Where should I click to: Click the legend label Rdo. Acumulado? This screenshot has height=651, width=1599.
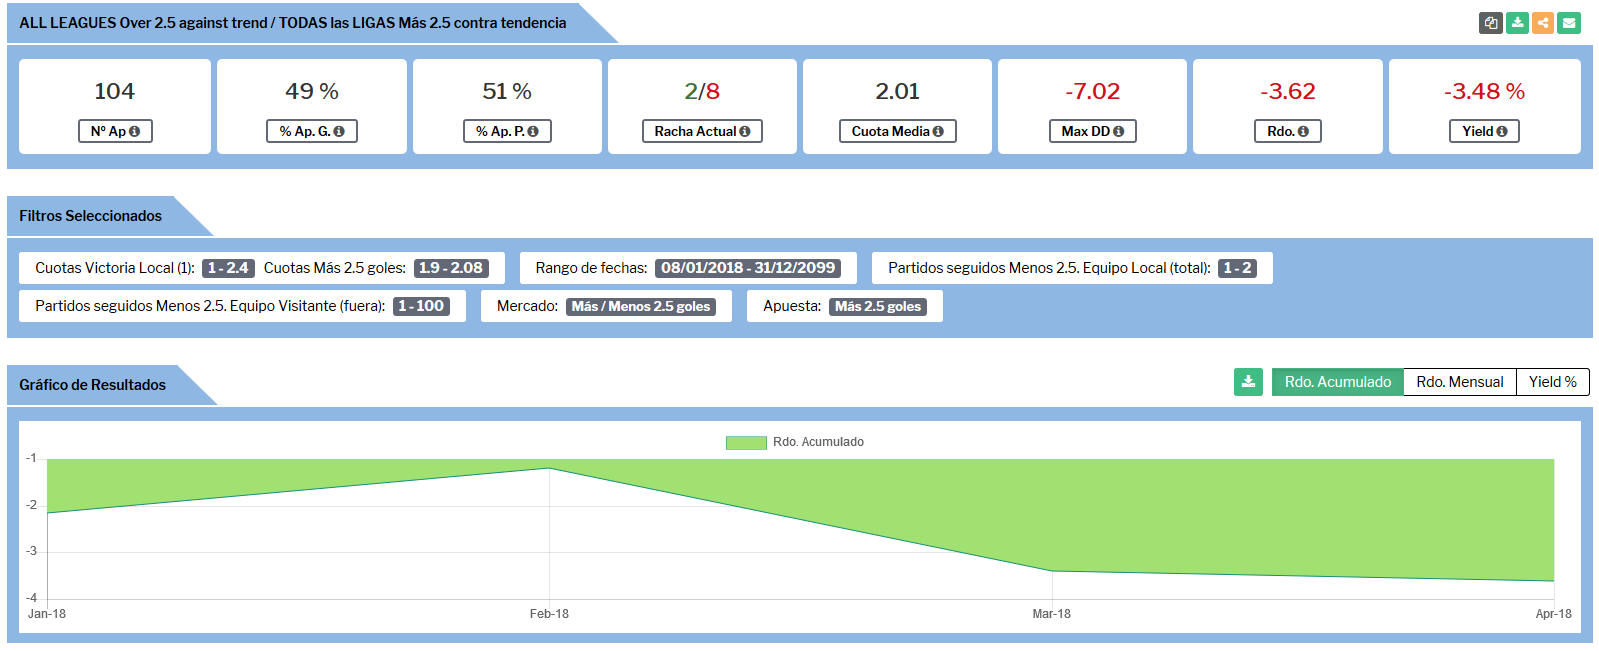(818, 442)
